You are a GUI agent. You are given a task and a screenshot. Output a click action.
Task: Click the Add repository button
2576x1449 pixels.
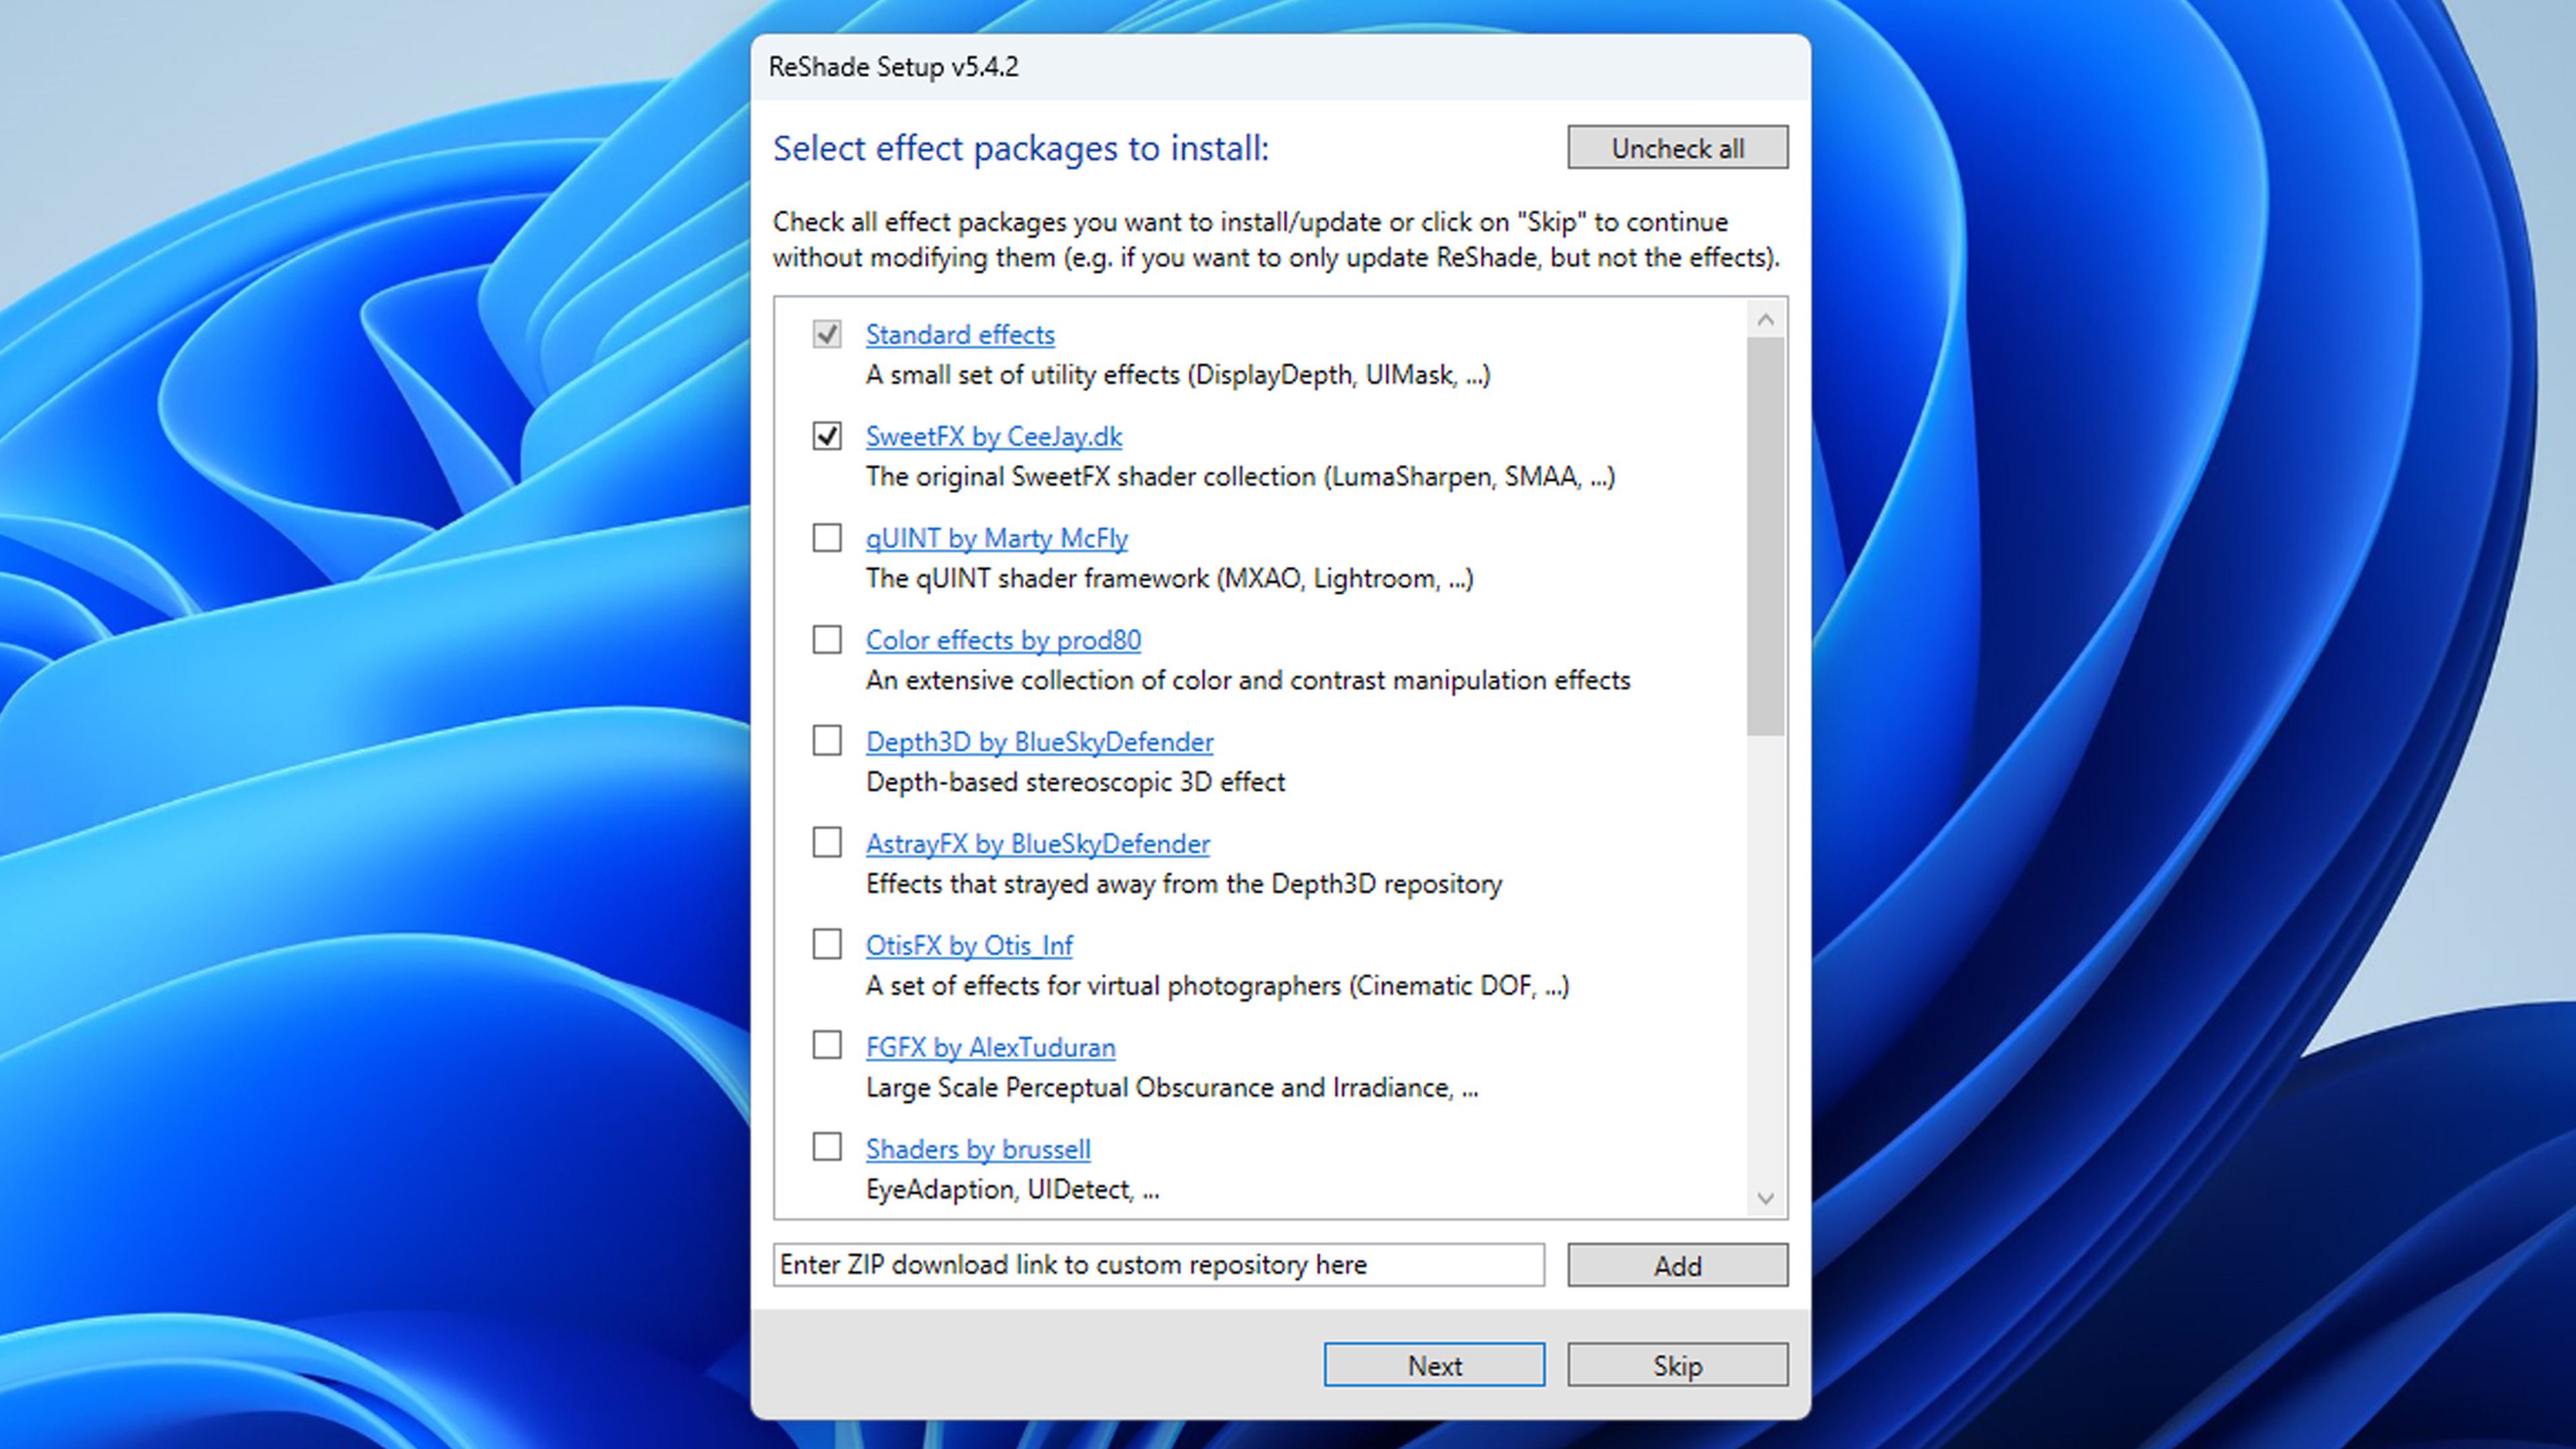point(1677,1266)
